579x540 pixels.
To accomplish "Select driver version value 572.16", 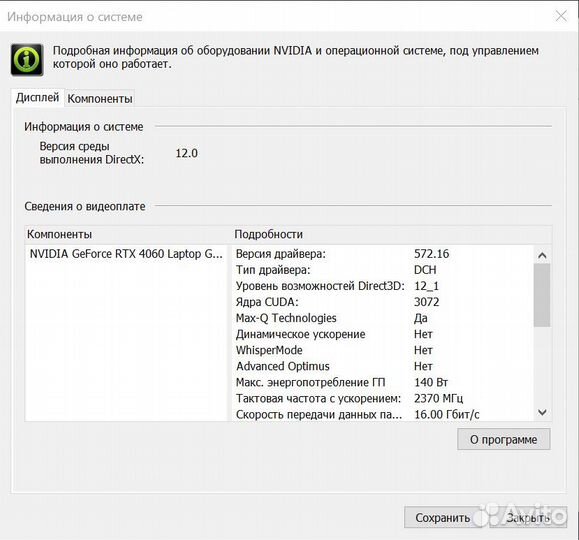I will tap(431, 254).
